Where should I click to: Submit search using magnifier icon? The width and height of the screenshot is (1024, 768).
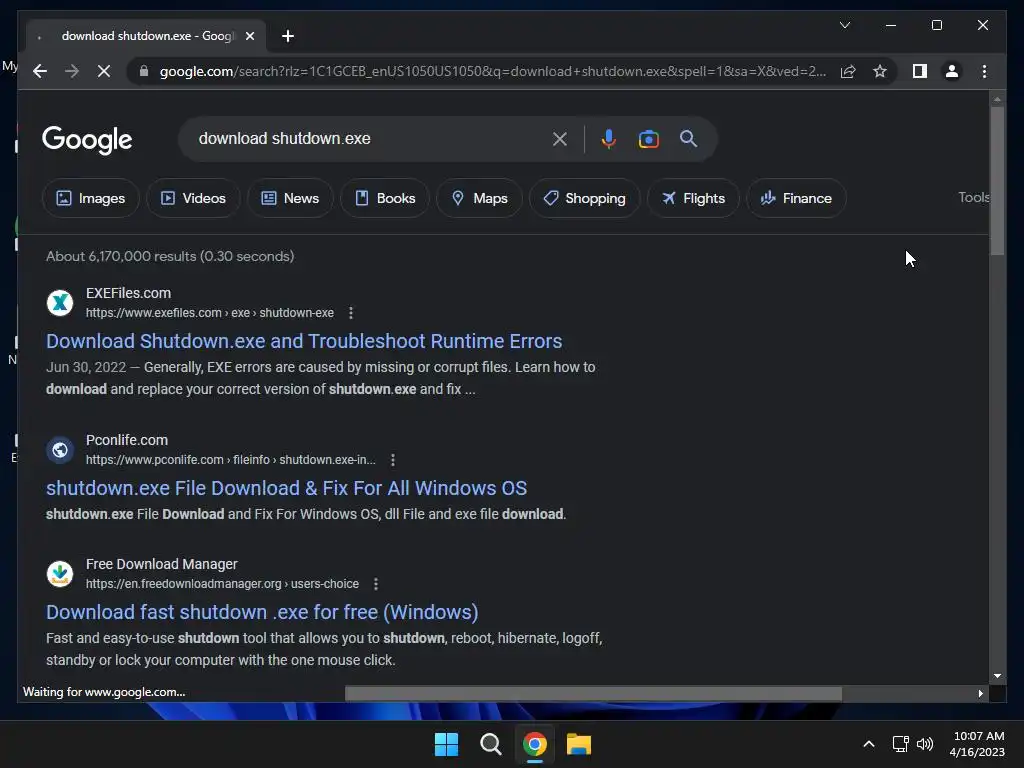pyautogui.click(x=688, y=138)
